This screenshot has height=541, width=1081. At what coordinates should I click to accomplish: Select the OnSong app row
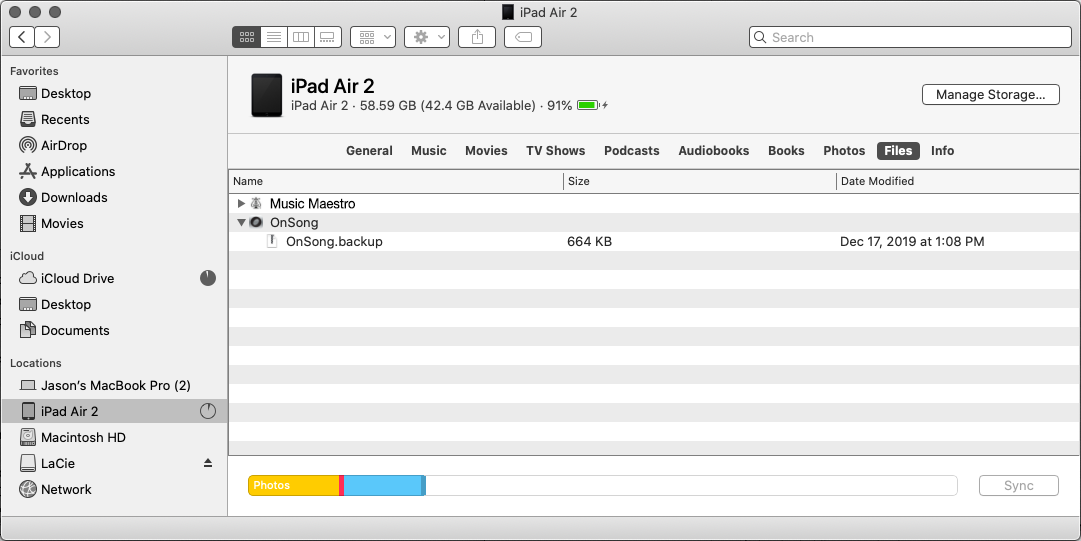pyautogui.click(x=654, y=223)
